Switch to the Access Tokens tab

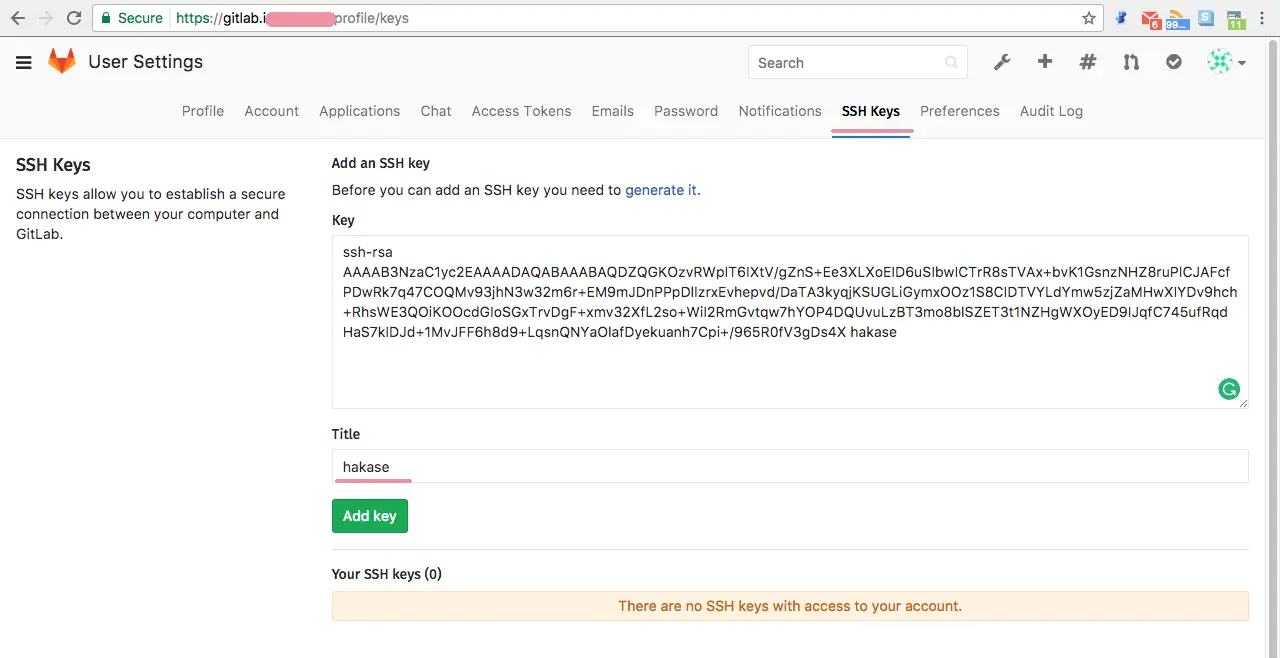coord(521,111)
